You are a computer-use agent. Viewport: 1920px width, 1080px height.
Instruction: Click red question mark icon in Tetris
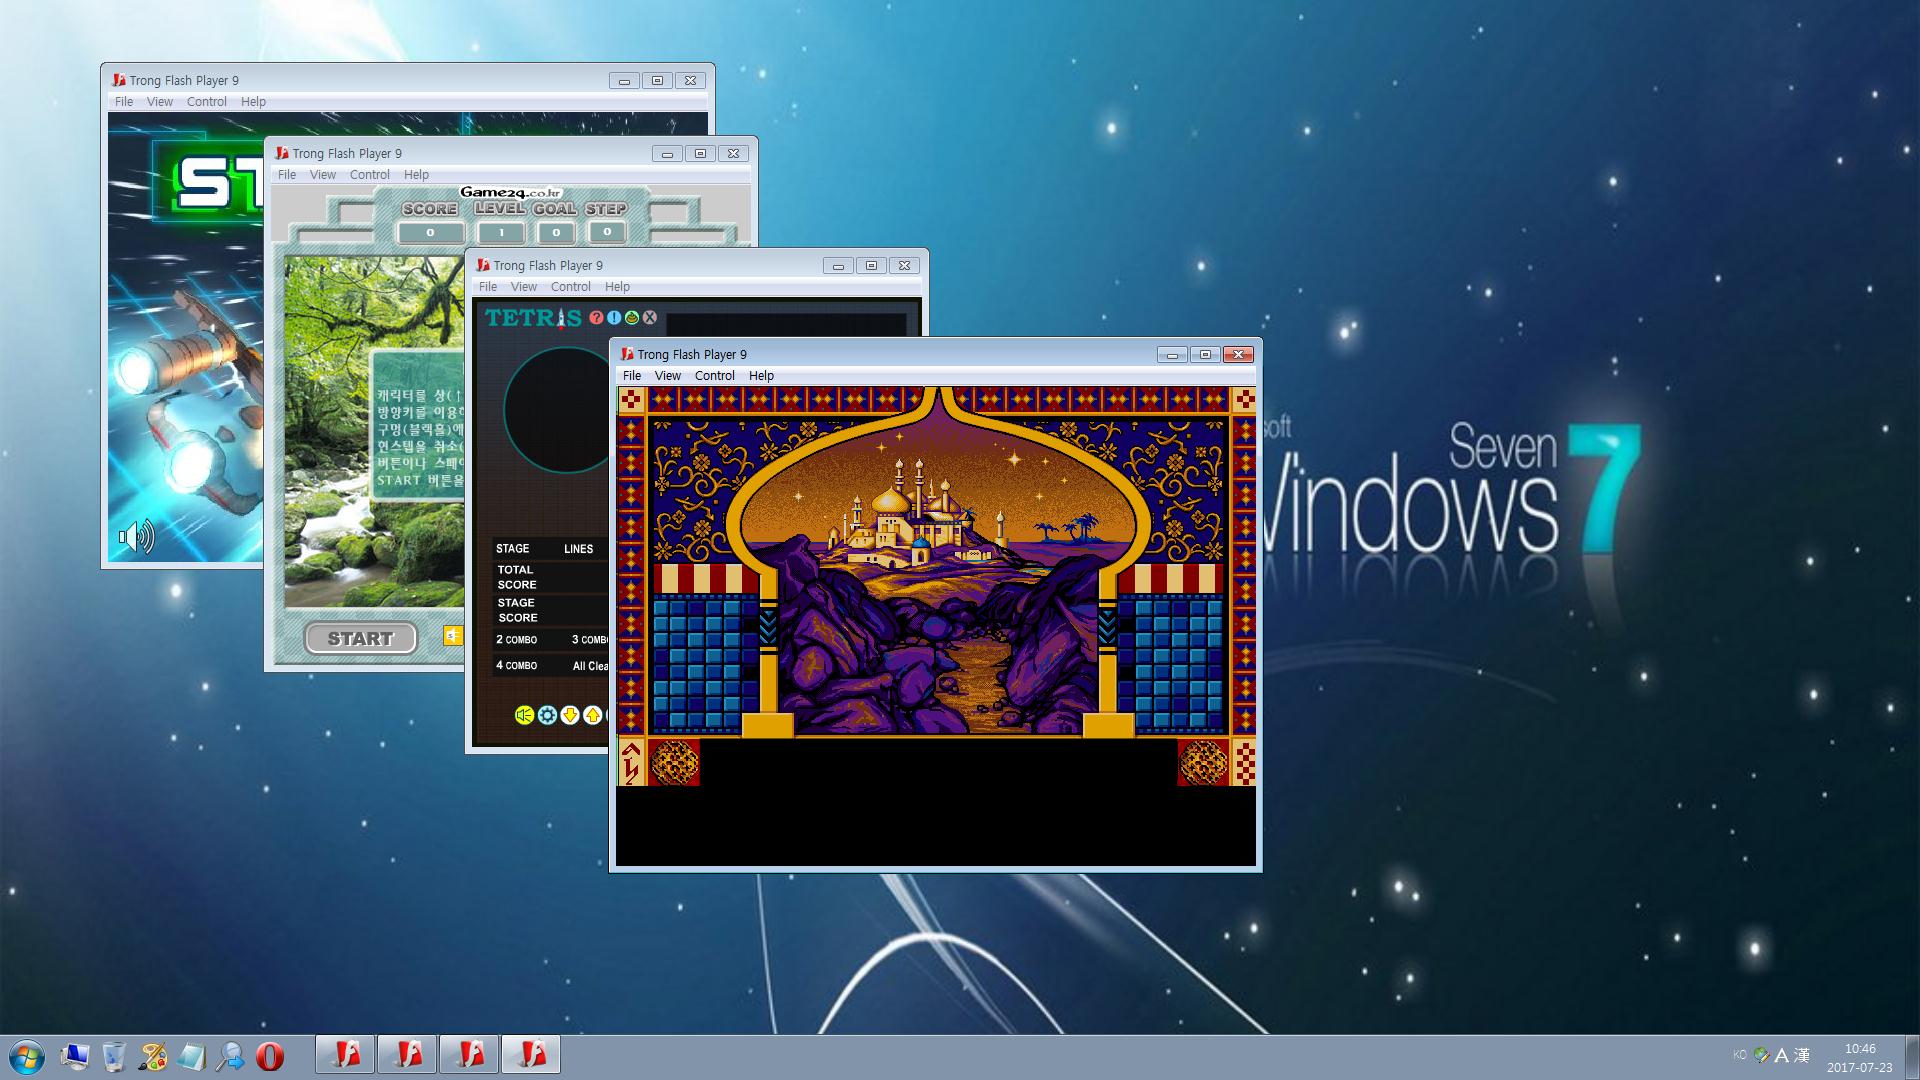point(597,317)
